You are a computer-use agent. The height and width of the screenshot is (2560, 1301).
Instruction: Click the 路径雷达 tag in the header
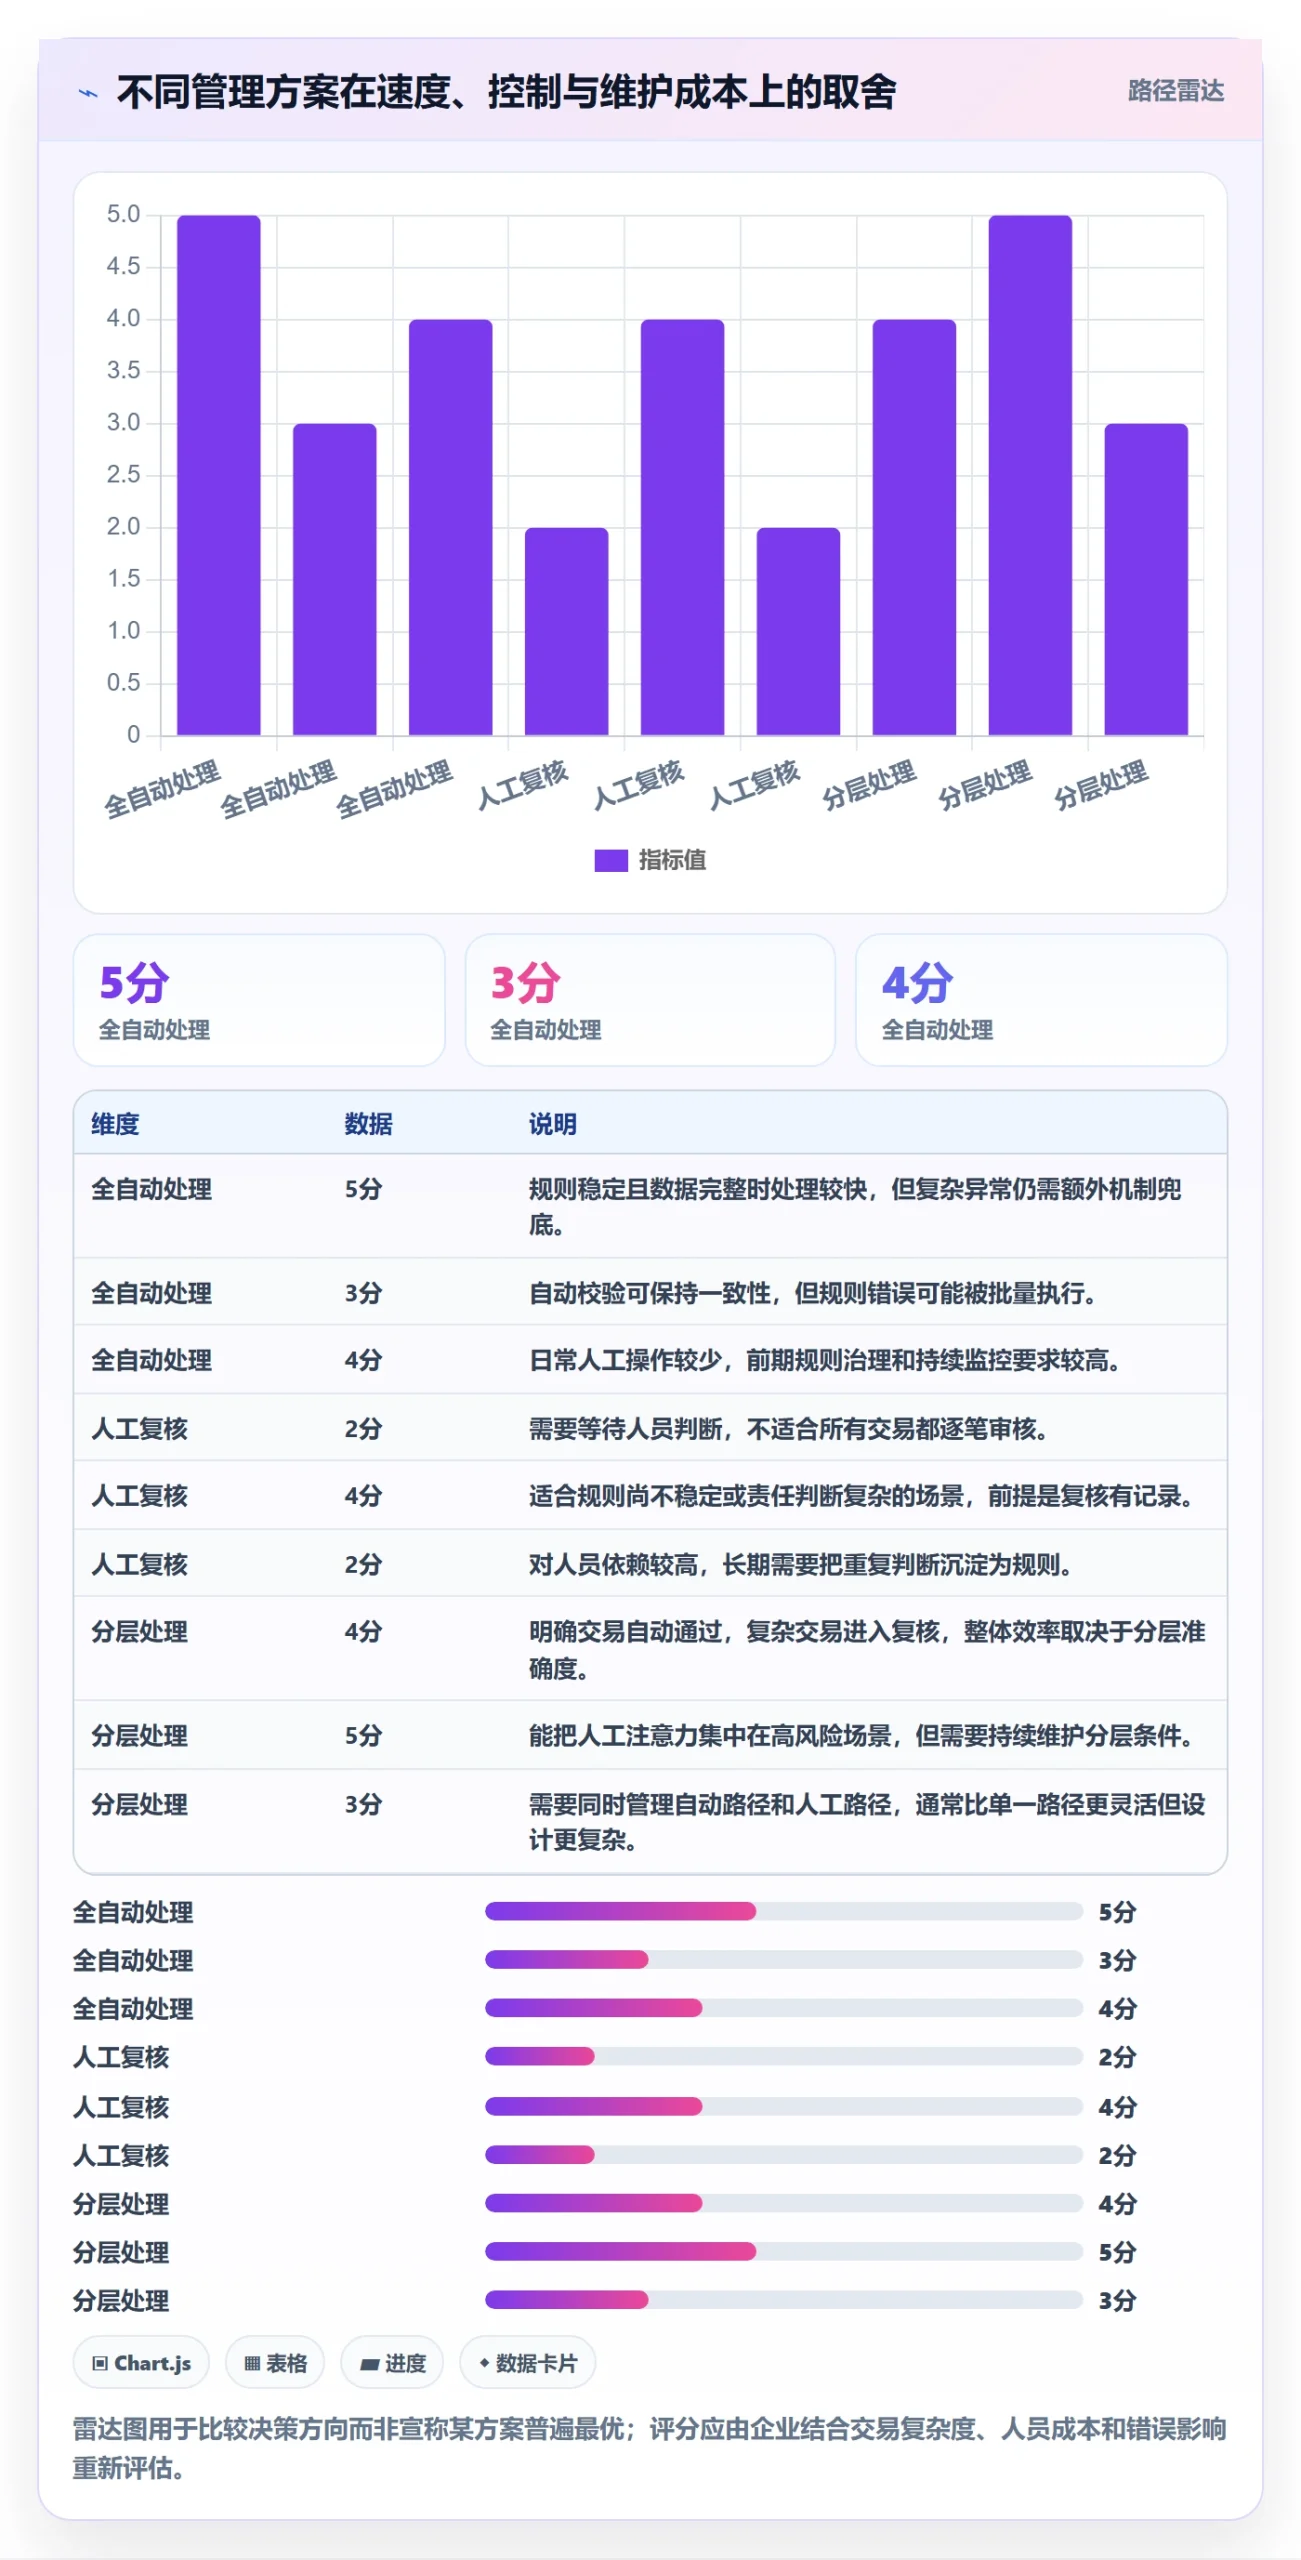[1175, 91]
